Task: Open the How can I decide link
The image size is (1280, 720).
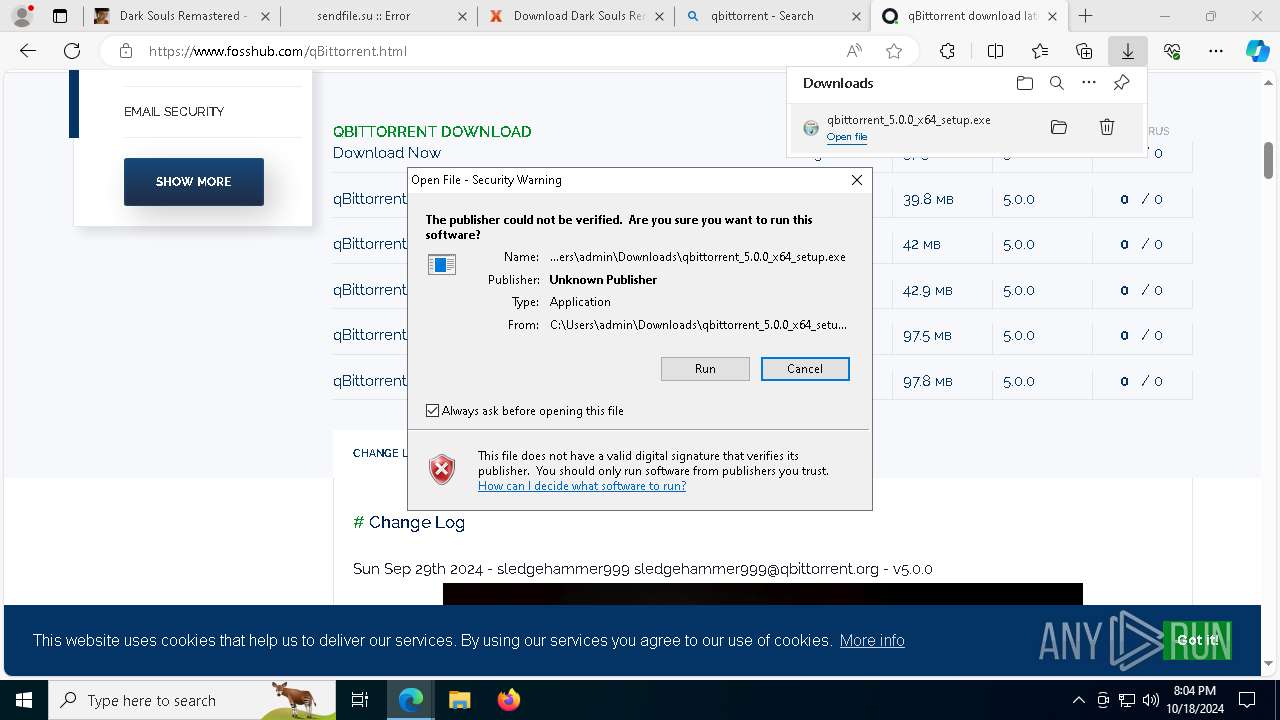Action: (x=582, y=486)
